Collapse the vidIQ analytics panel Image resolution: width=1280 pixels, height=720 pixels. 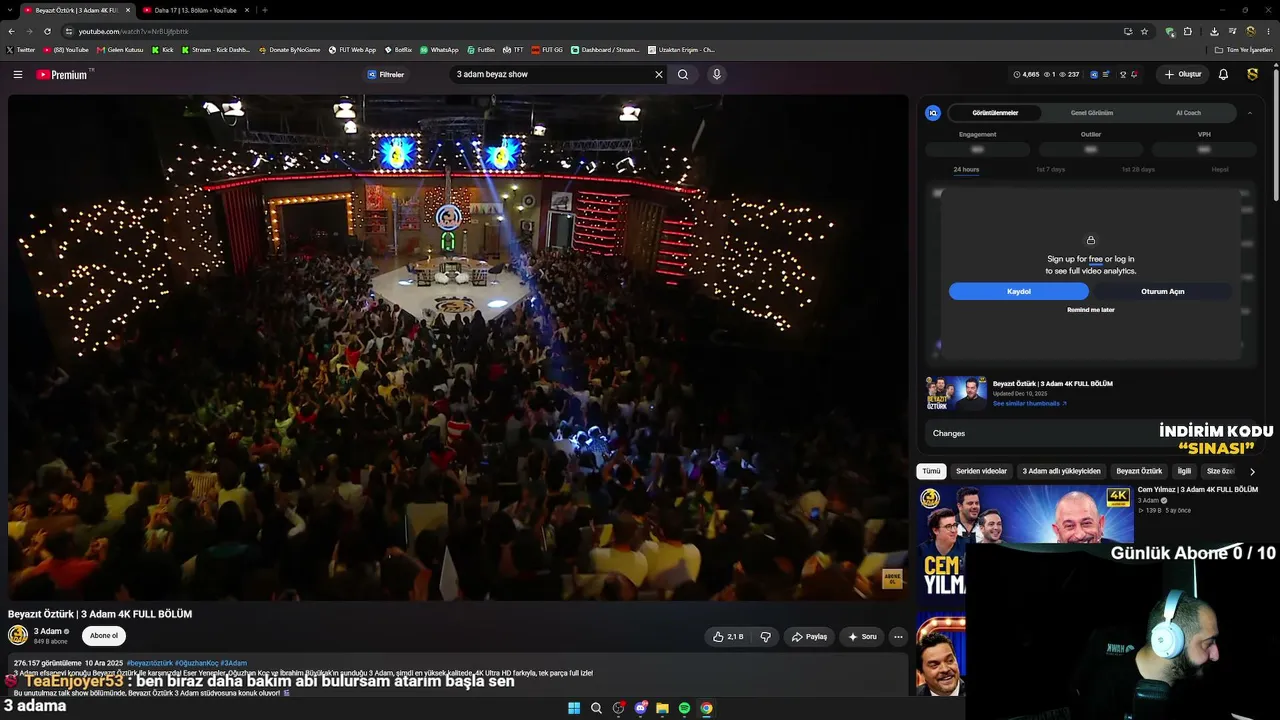point(1249,113)
